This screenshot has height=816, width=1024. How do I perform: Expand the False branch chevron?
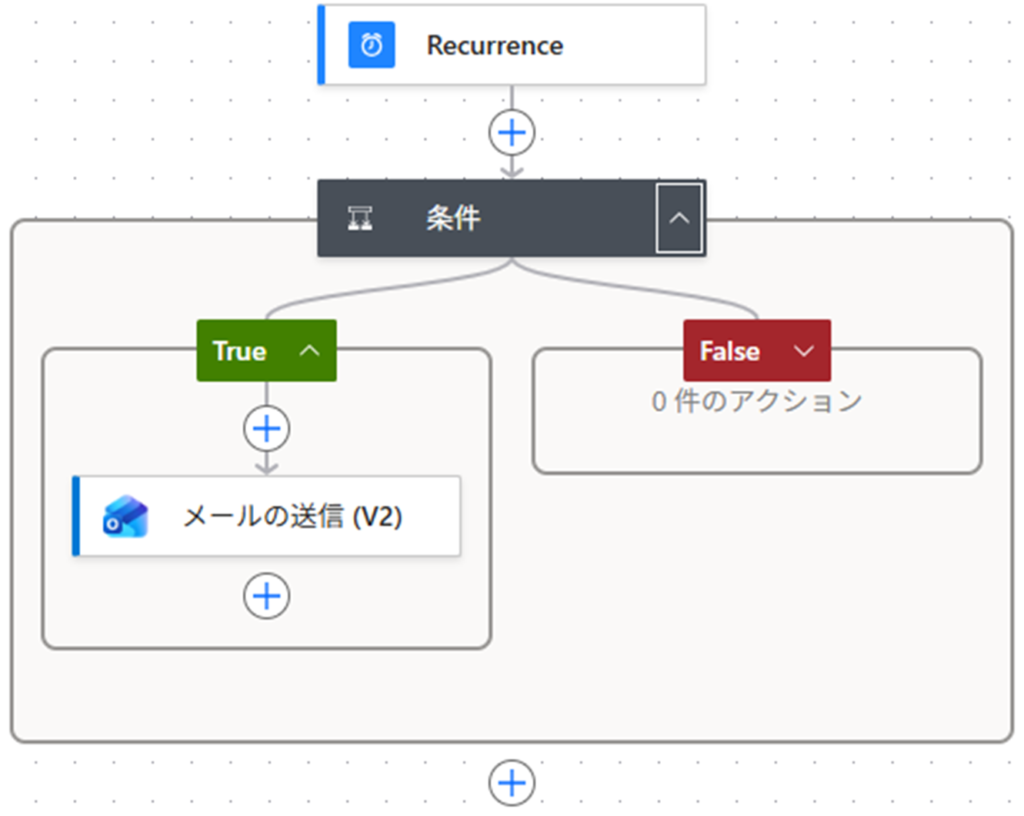coord(803,351)
